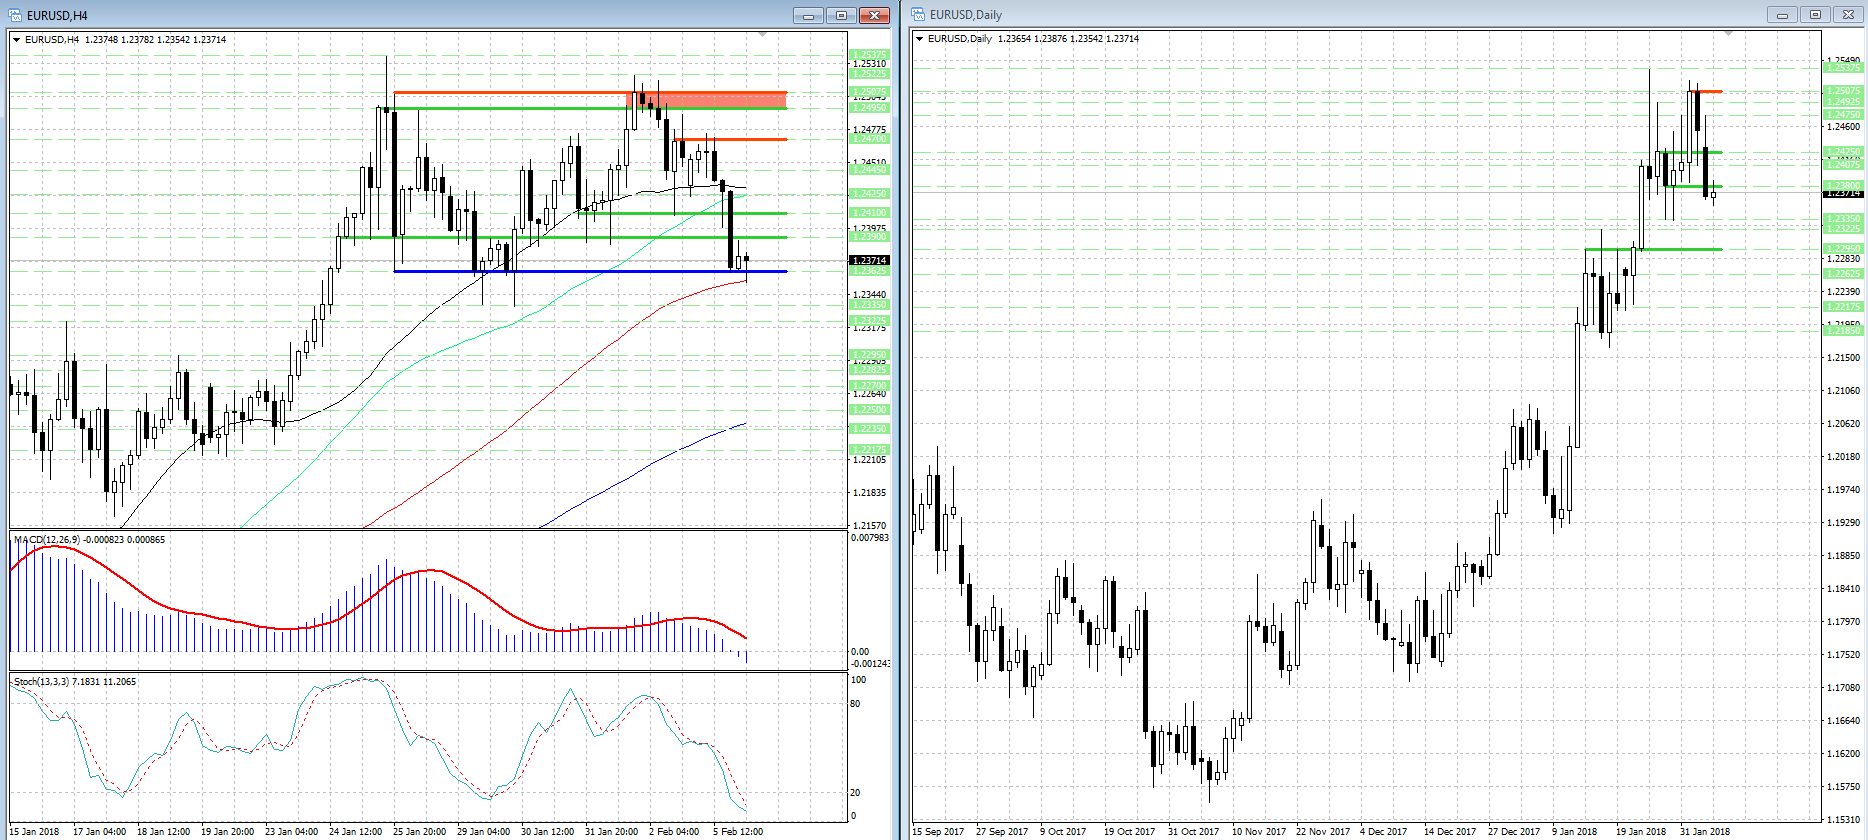This screenshot has width=1868, height=840.
Task: Click the 1.16200 price scale value in Daily chart
Action: [x=1844, y=754]
